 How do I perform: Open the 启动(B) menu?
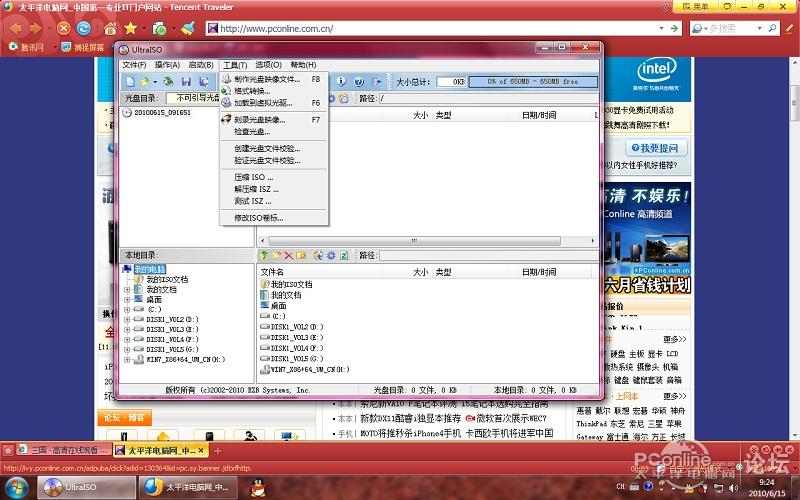201,65
